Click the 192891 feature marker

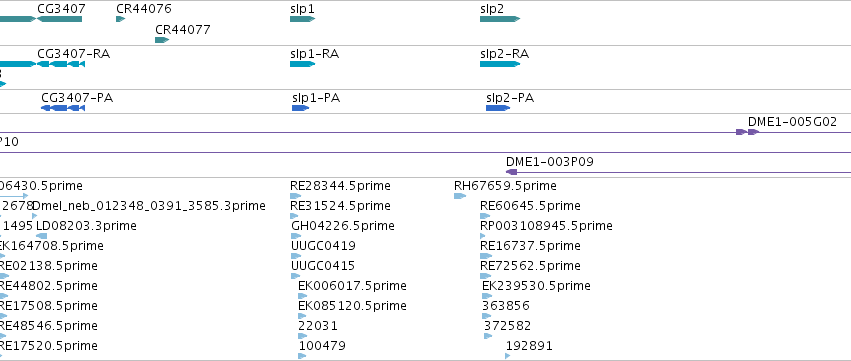pyautogui.click(x=507, y=356)
